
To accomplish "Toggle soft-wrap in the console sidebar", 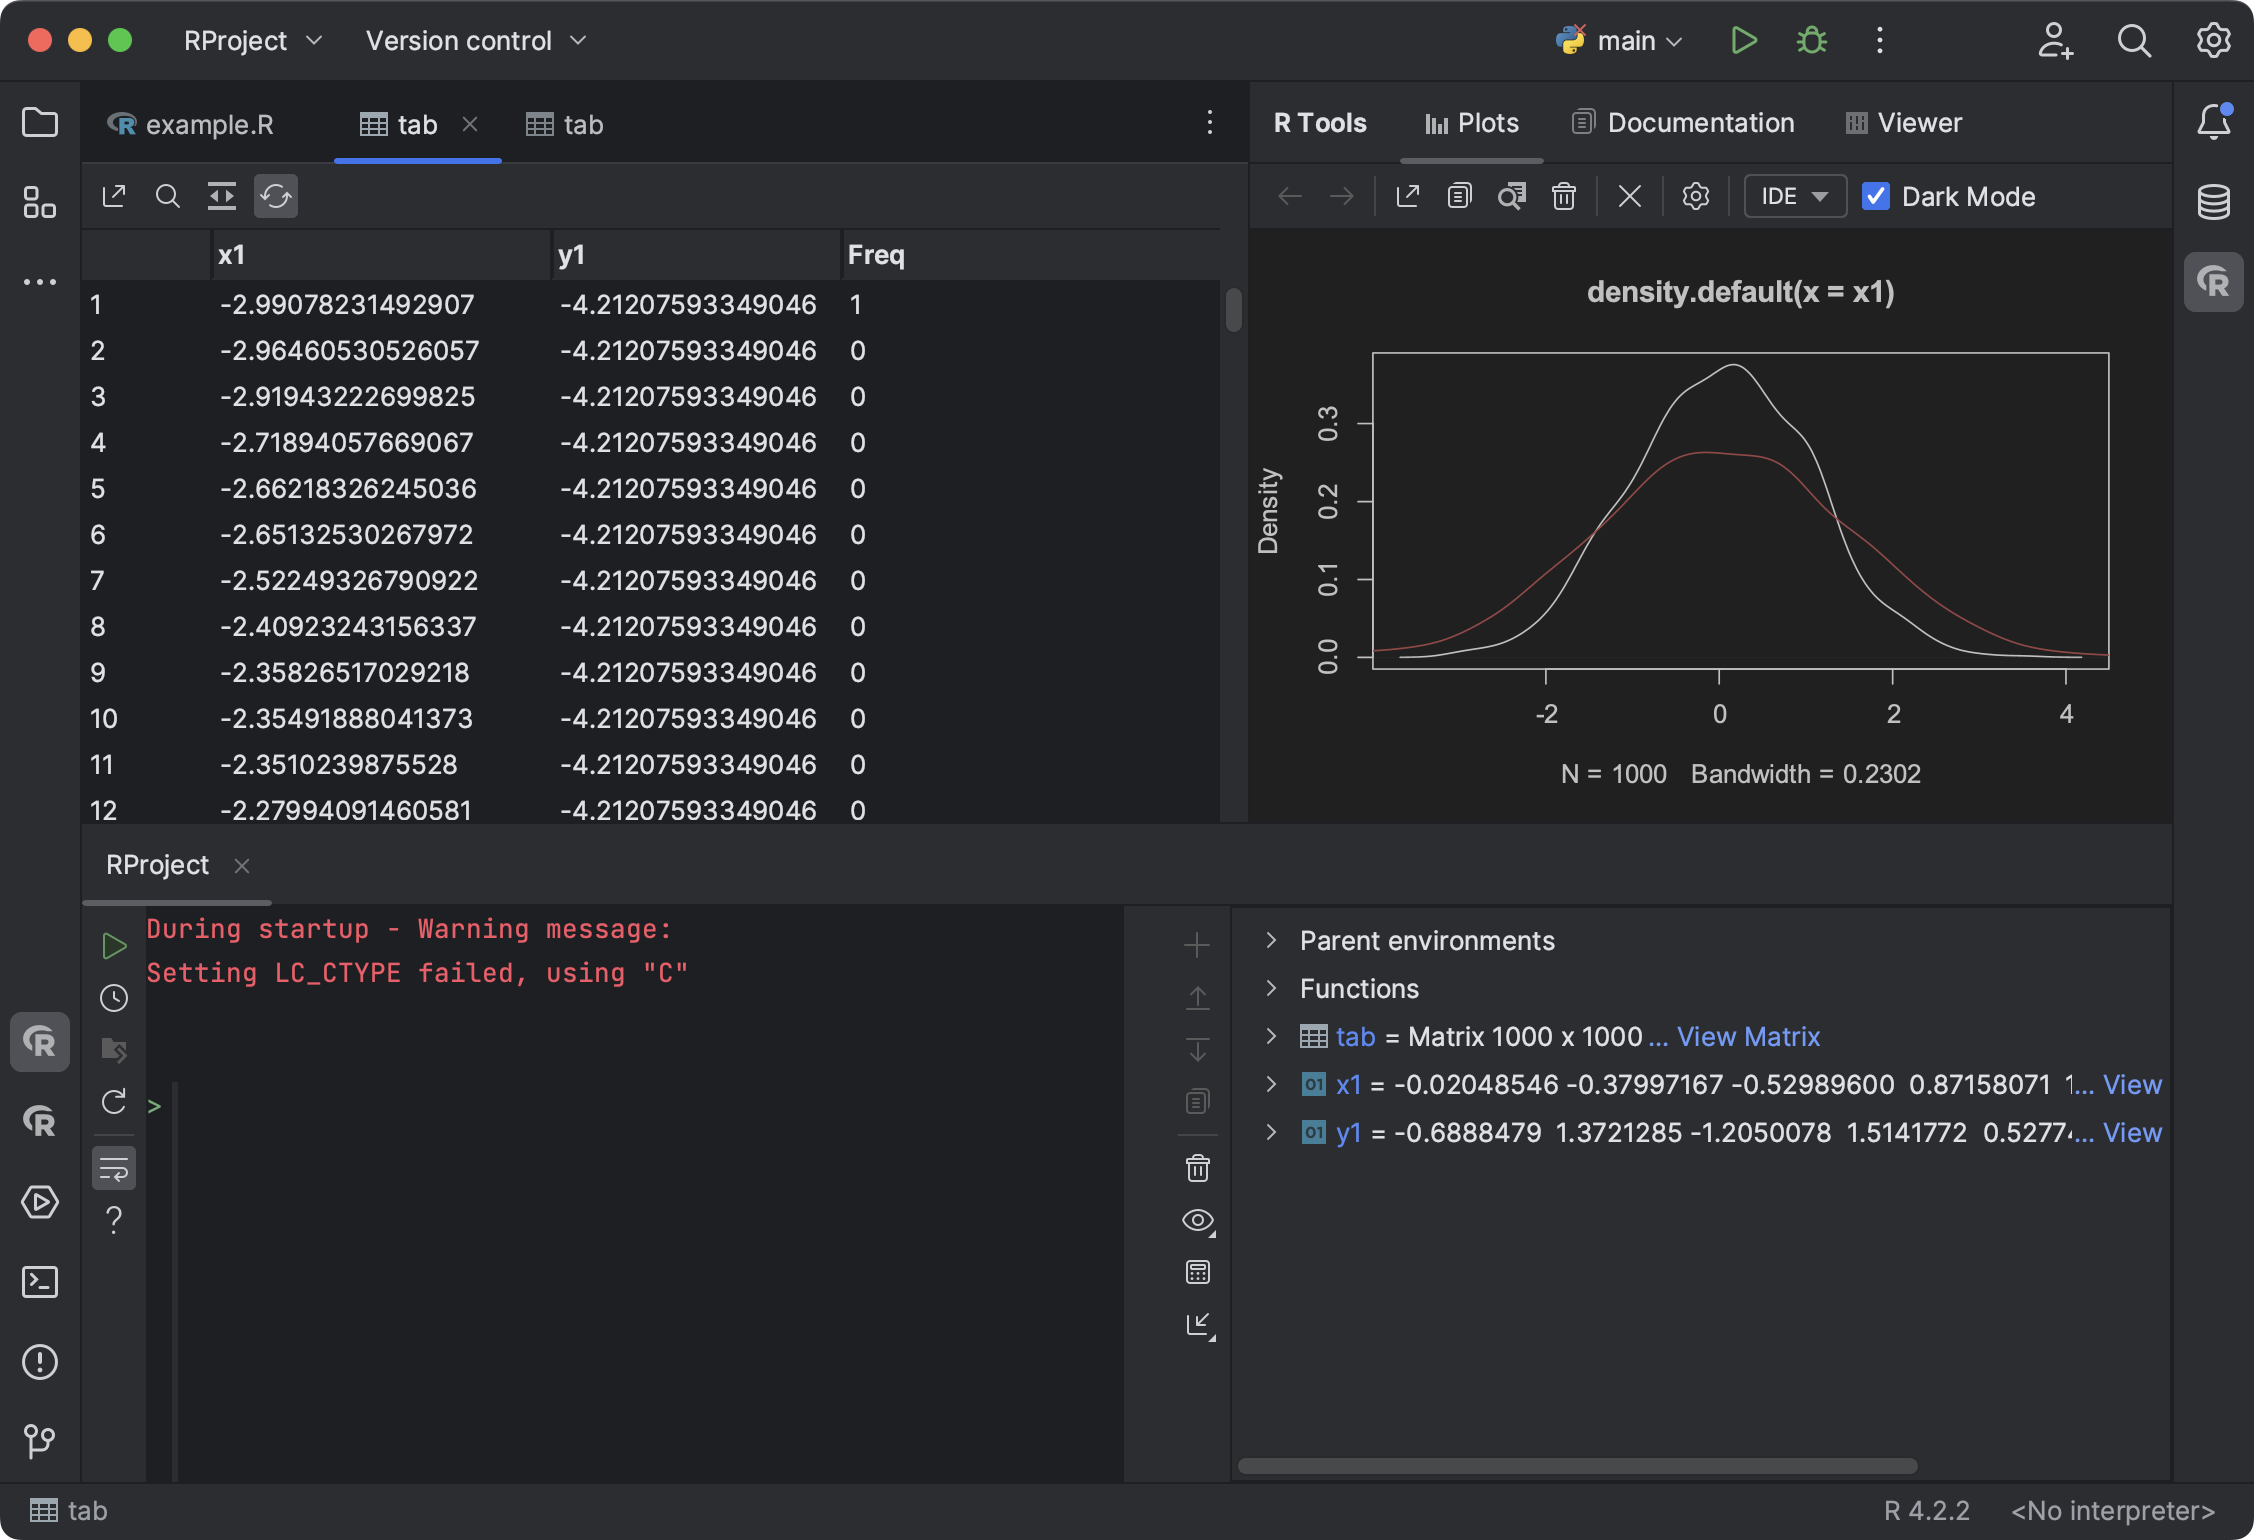I will [x=113, y=1167].
